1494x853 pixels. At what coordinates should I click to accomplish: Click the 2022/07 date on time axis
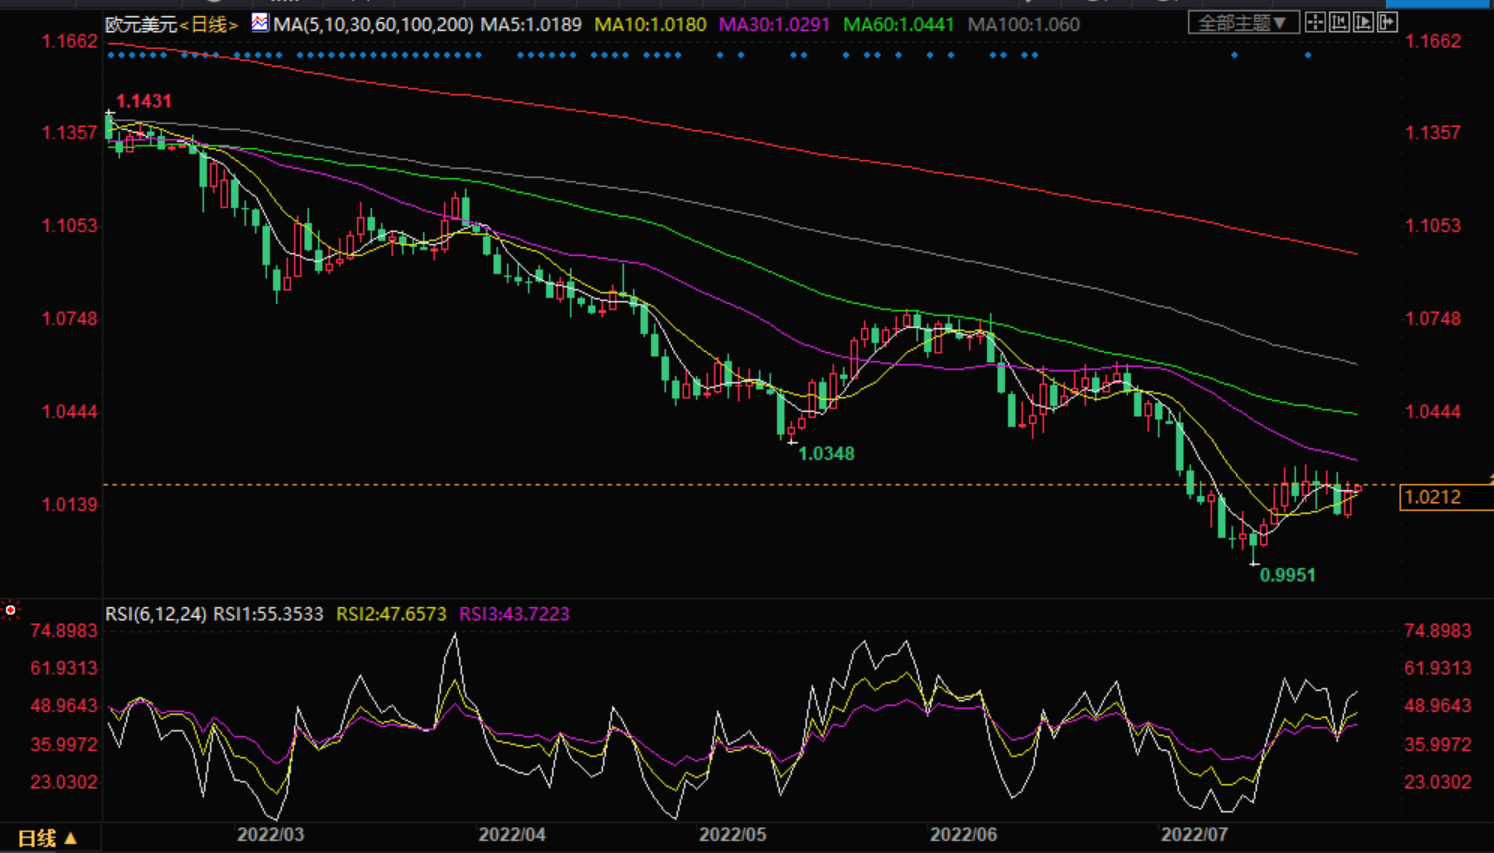[1193, 834]
